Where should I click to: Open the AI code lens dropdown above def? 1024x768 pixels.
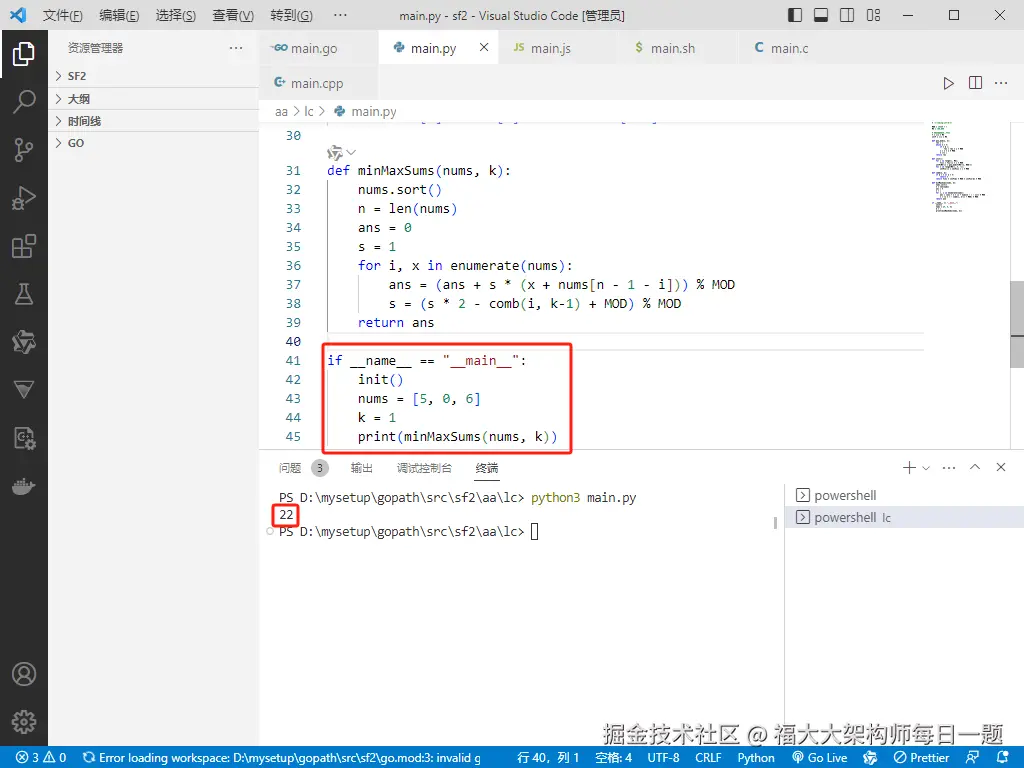(x=341, y=153)
